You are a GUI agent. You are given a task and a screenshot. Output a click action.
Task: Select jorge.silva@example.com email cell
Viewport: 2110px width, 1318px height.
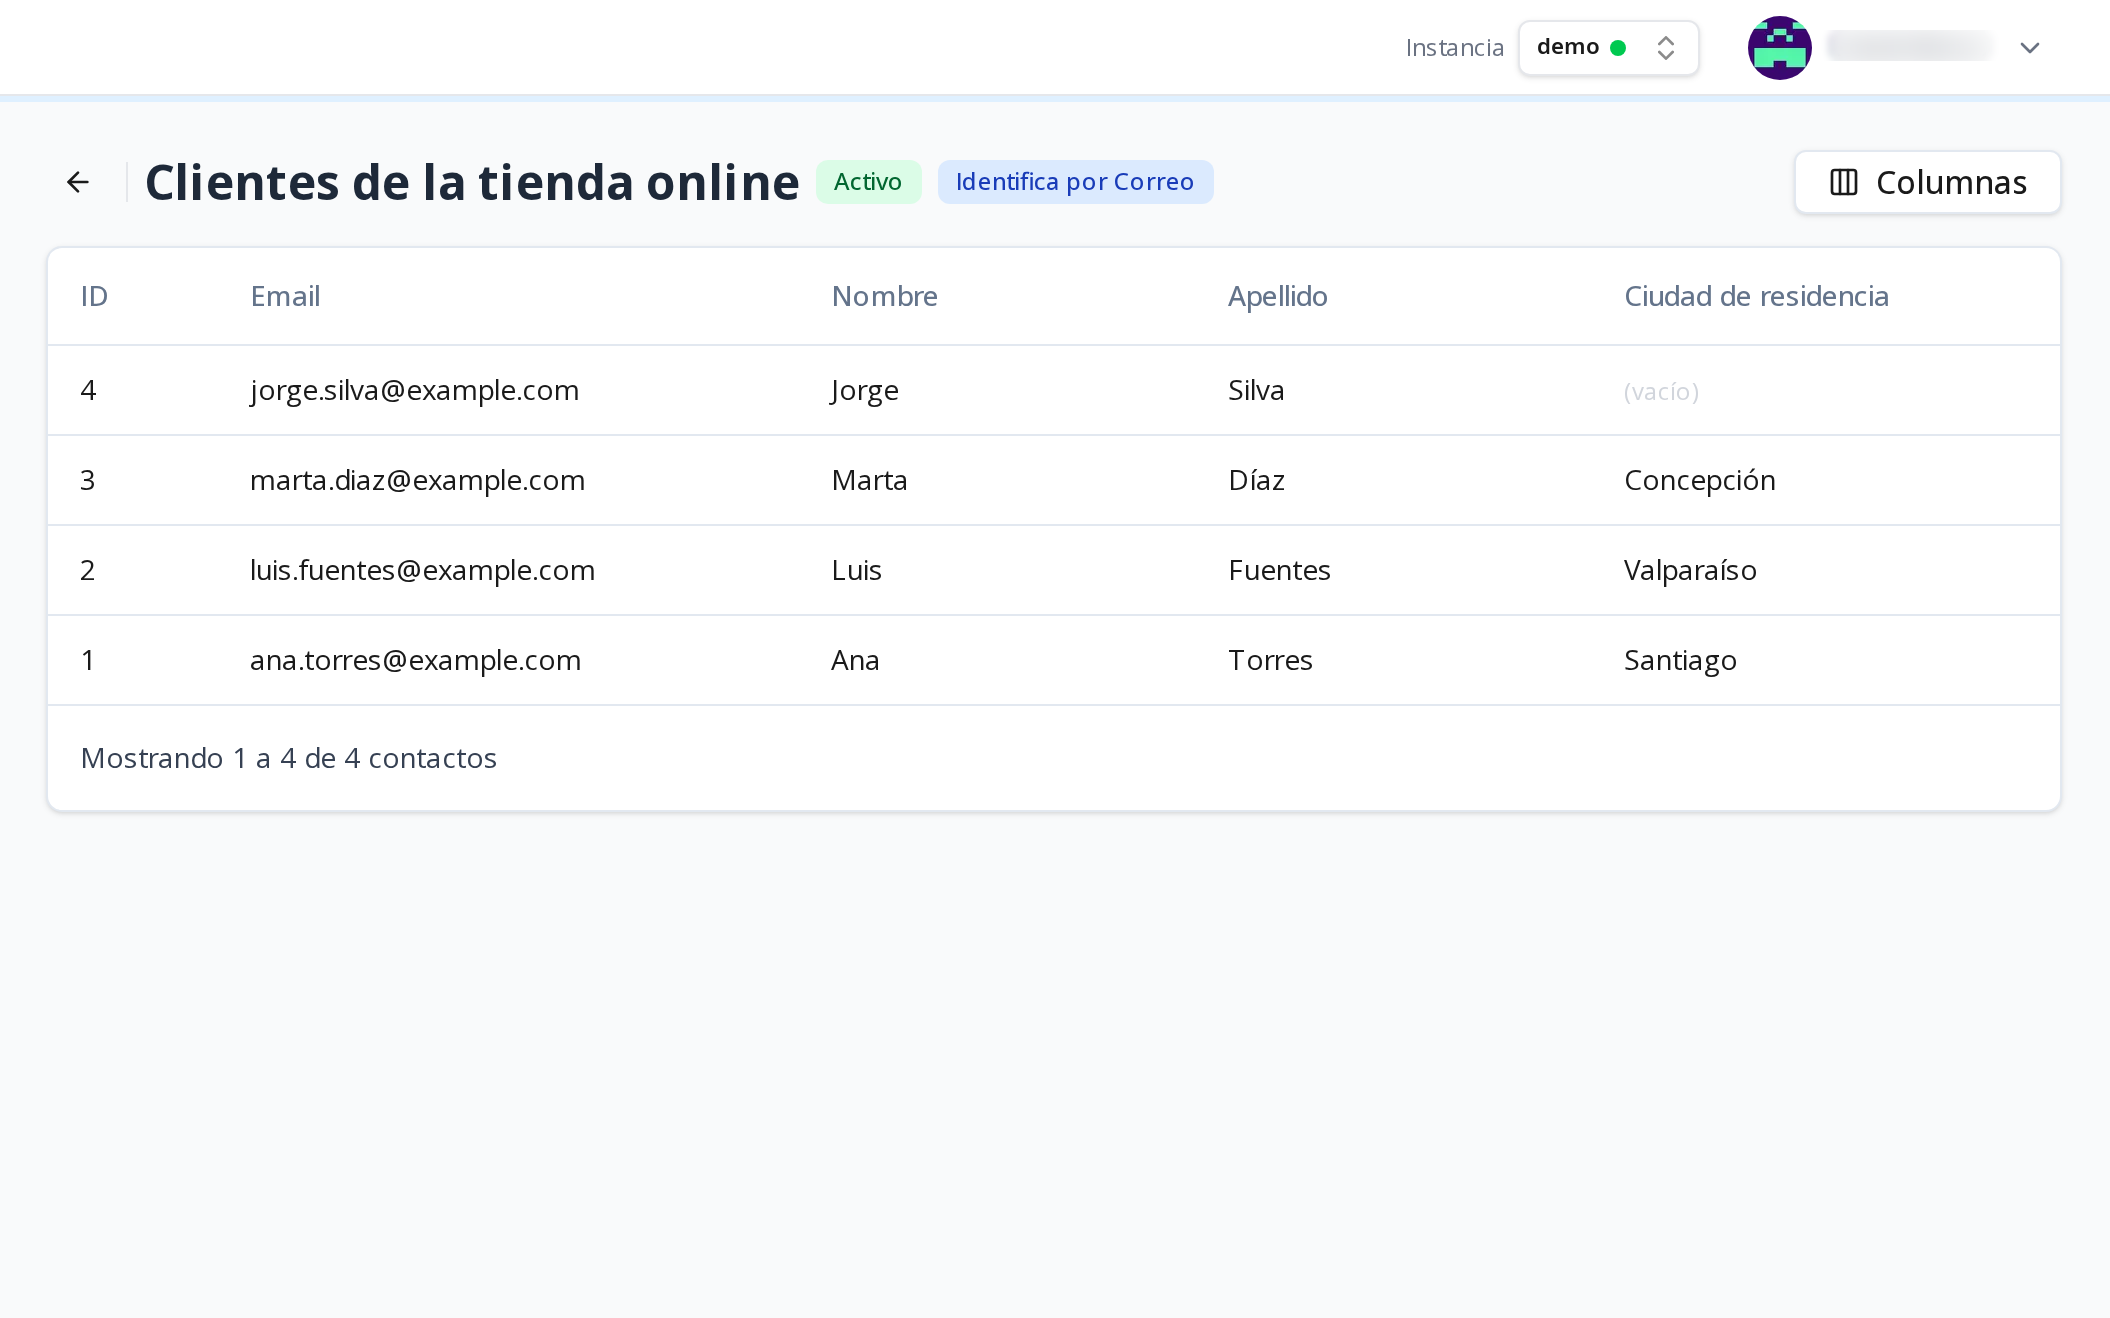click(x=414, y=390)
